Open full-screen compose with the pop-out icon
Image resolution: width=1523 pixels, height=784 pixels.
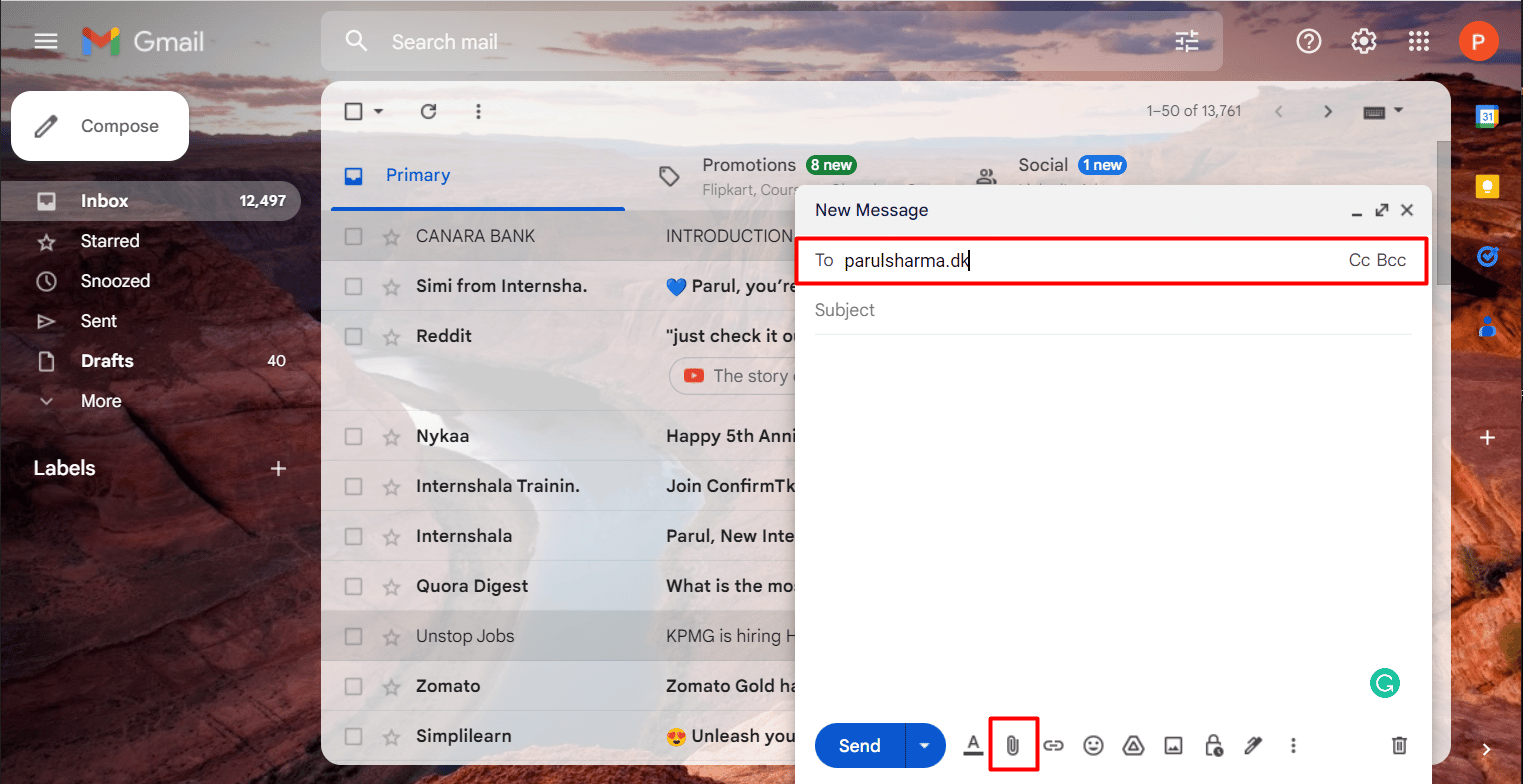[1382, 210]
